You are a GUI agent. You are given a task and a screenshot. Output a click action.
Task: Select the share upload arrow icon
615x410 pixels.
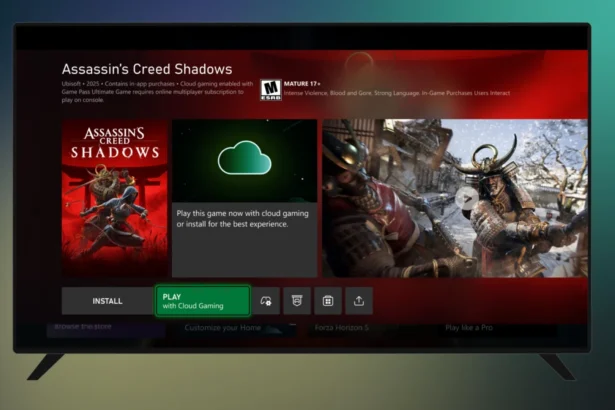tap(359, 301)
